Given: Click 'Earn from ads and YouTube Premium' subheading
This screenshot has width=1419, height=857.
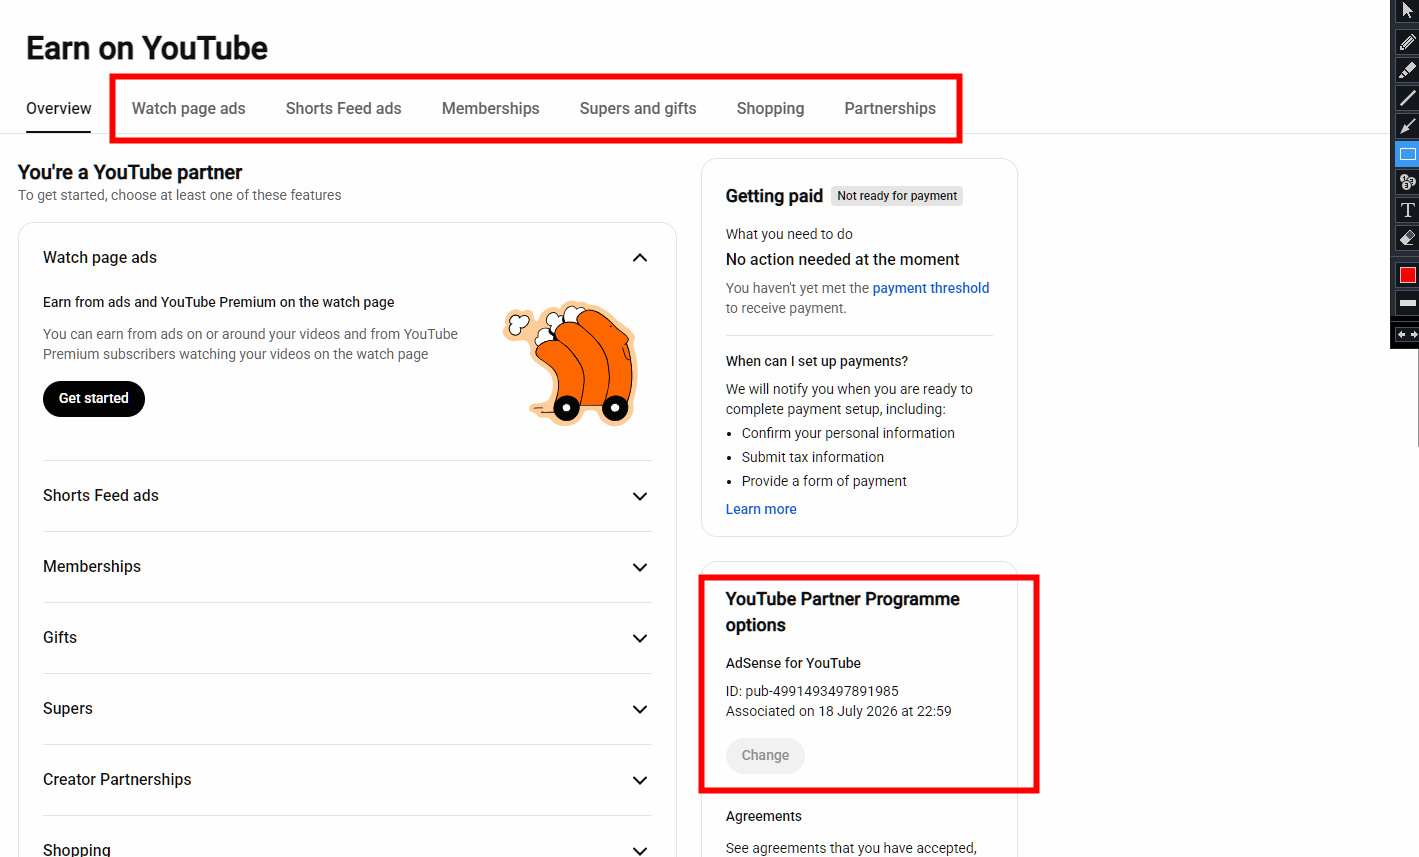Looking at the screenshot, I should click(219, 302).
